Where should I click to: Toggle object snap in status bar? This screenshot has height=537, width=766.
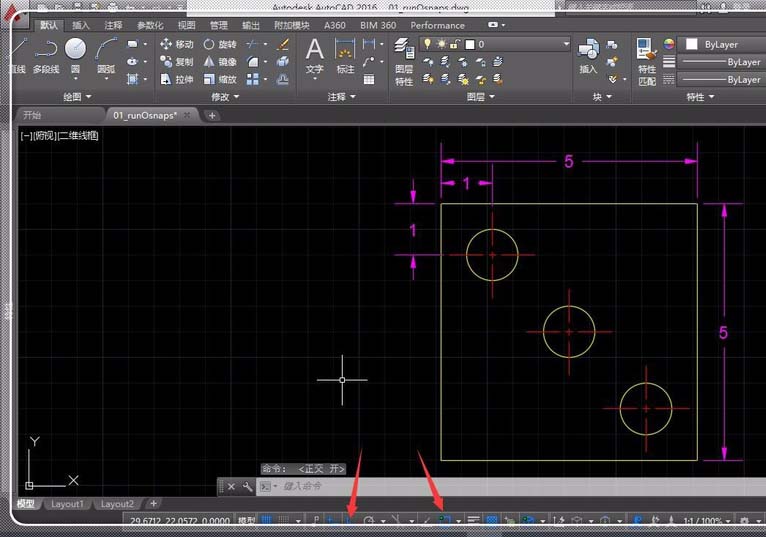[x=445, y=521]
